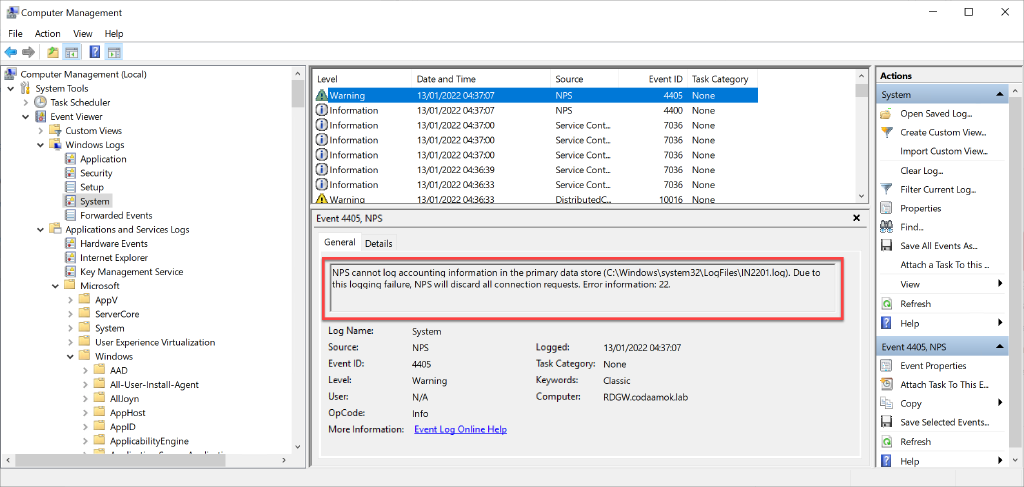This screenshot has width=1024, height=487.
Task: Click the Save All Events floppy icon
Action: pyautogui.click(x=886, y=246)
